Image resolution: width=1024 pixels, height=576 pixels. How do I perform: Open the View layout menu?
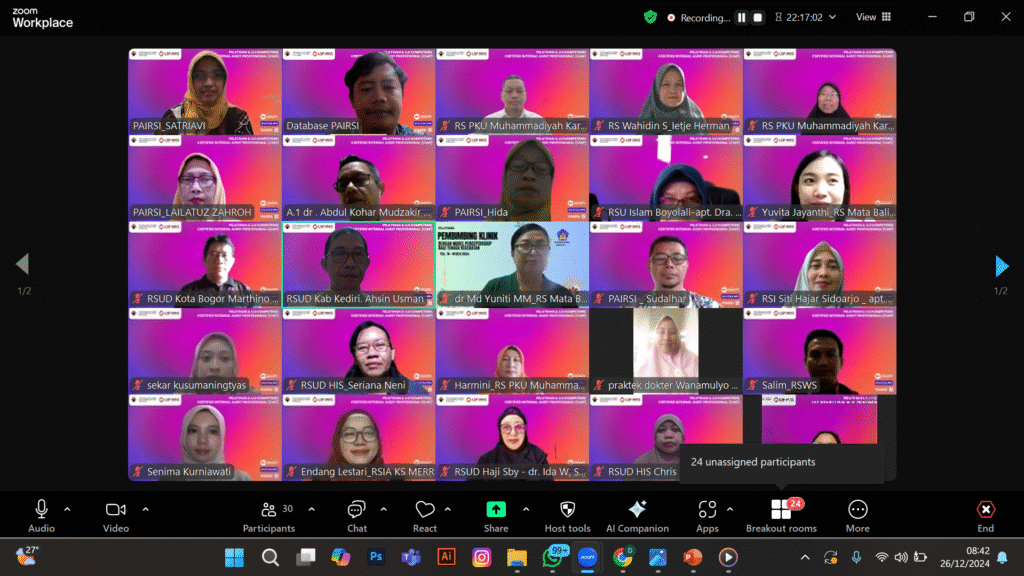(x=873, y=17)
